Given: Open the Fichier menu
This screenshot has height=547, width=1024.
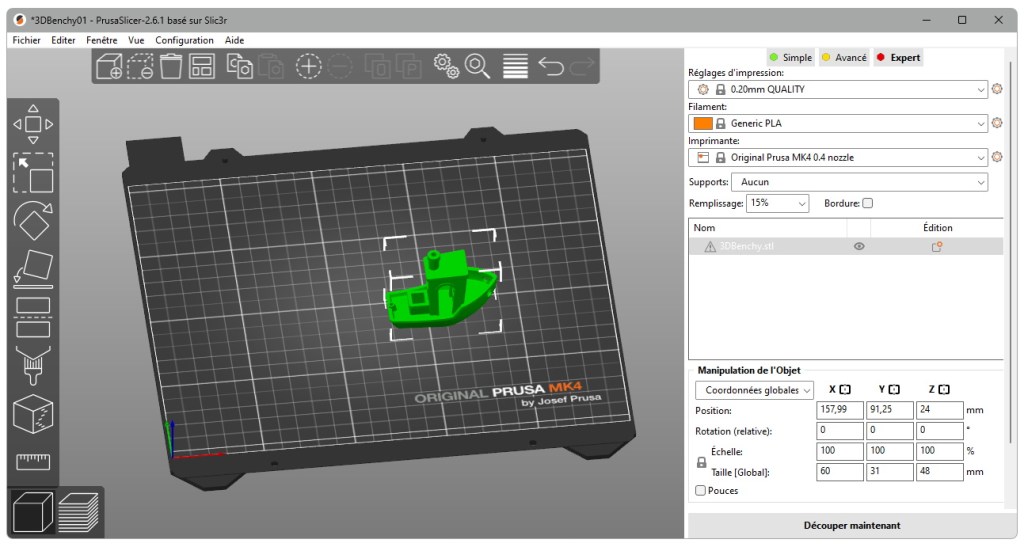Looking at the screenshot, I should click(x=26, y=40).
